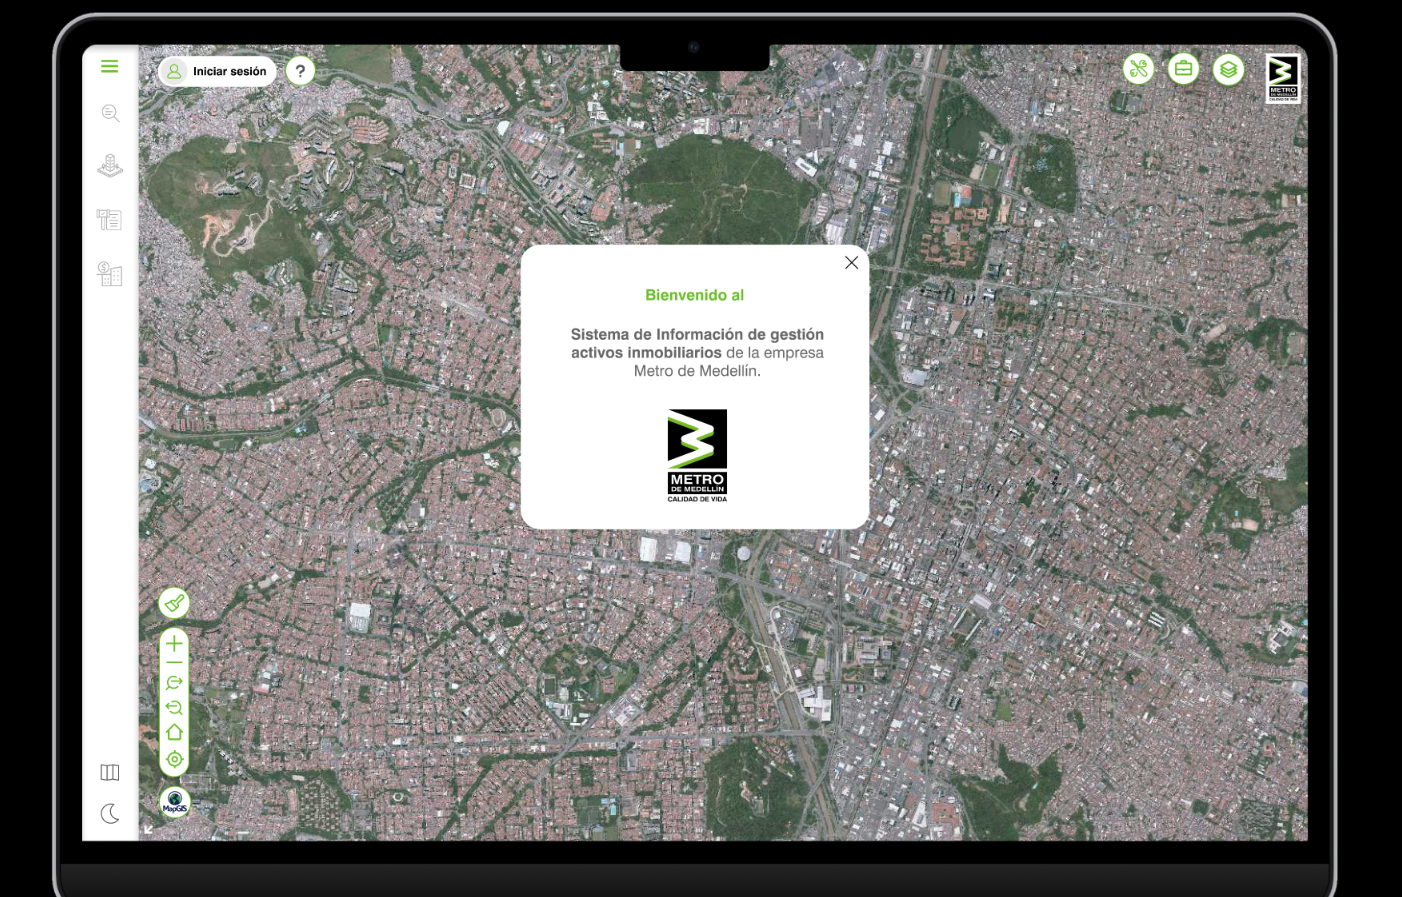Image resolution: width=1402 pixels, height=897 pixels.
Task: Go to next map extent
Action: (x=174, y=683)
